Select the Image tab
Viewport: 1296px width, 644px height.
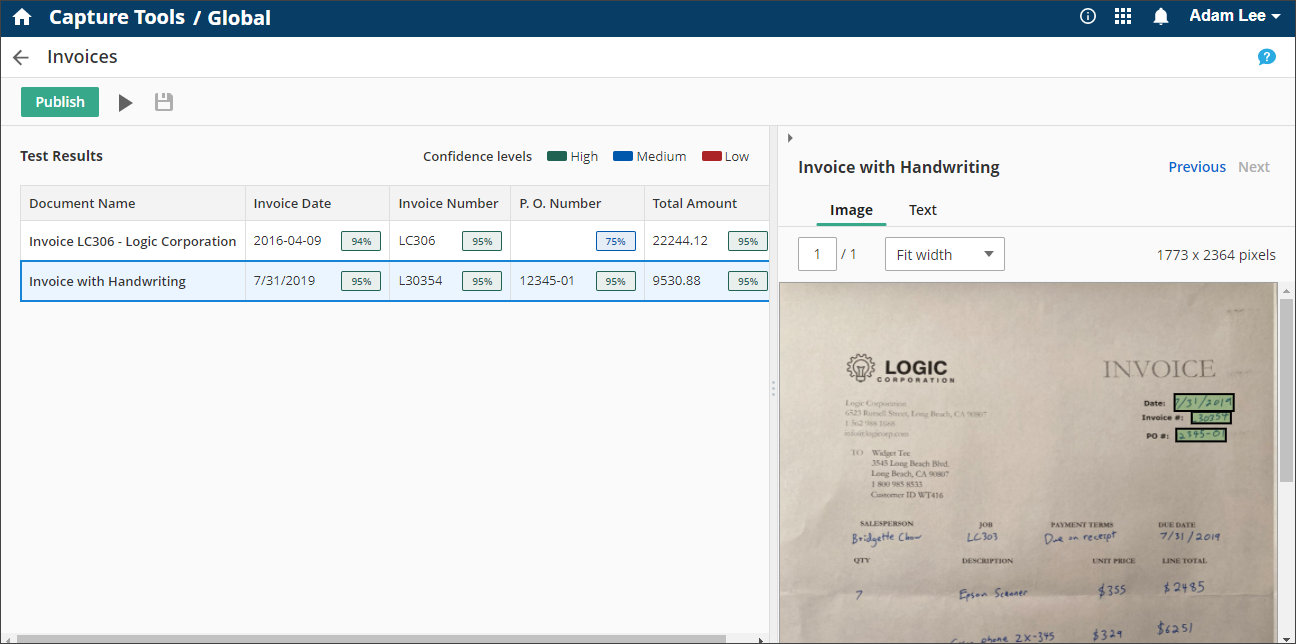pyautogui.click(x=851, y=210)
